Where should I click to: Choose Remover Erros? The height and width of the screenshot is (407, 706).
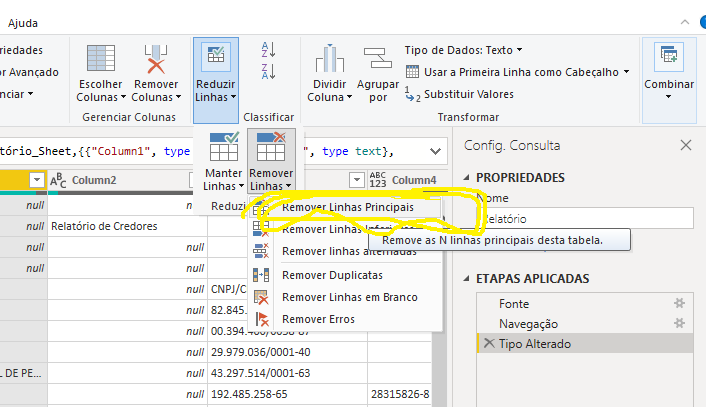tap(318, 319)
